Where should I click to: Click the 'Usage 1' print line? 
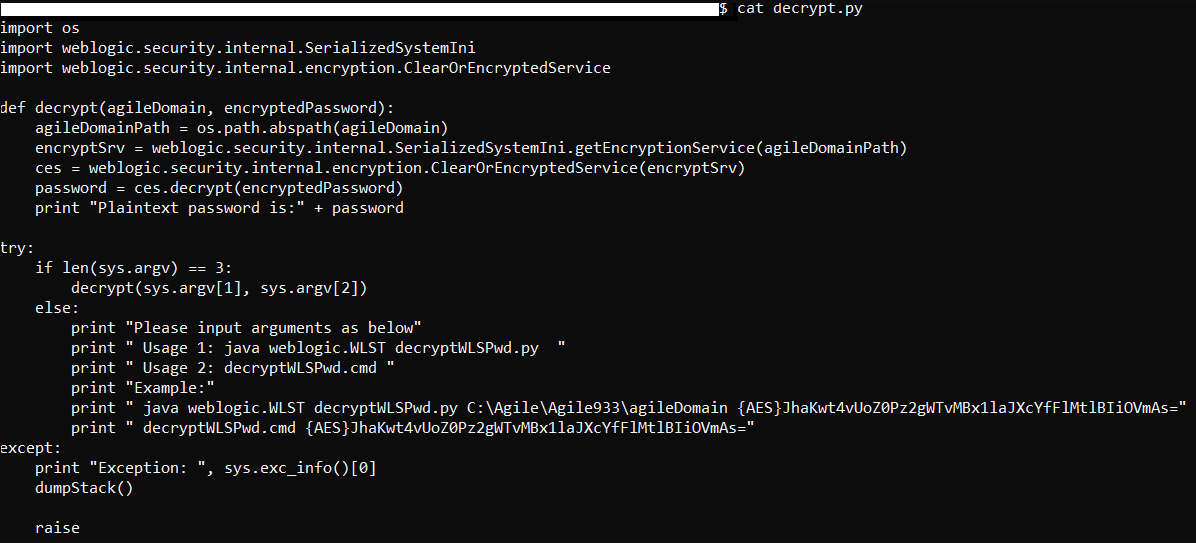coord(318,348)
